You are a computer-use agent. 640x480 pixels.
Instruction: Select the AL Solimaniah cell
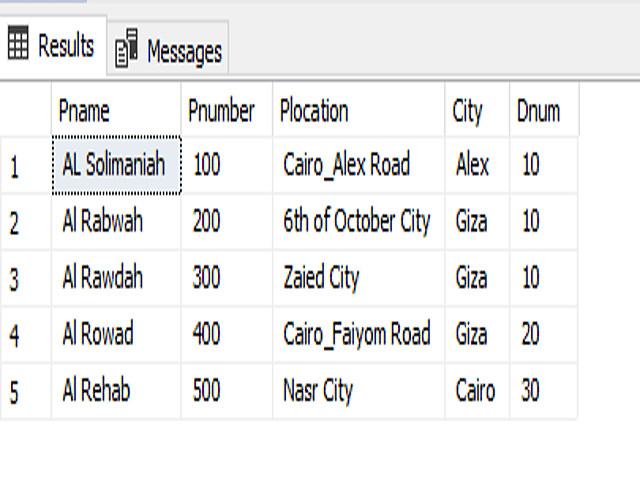pyautogui.click(x=116, y=164)
